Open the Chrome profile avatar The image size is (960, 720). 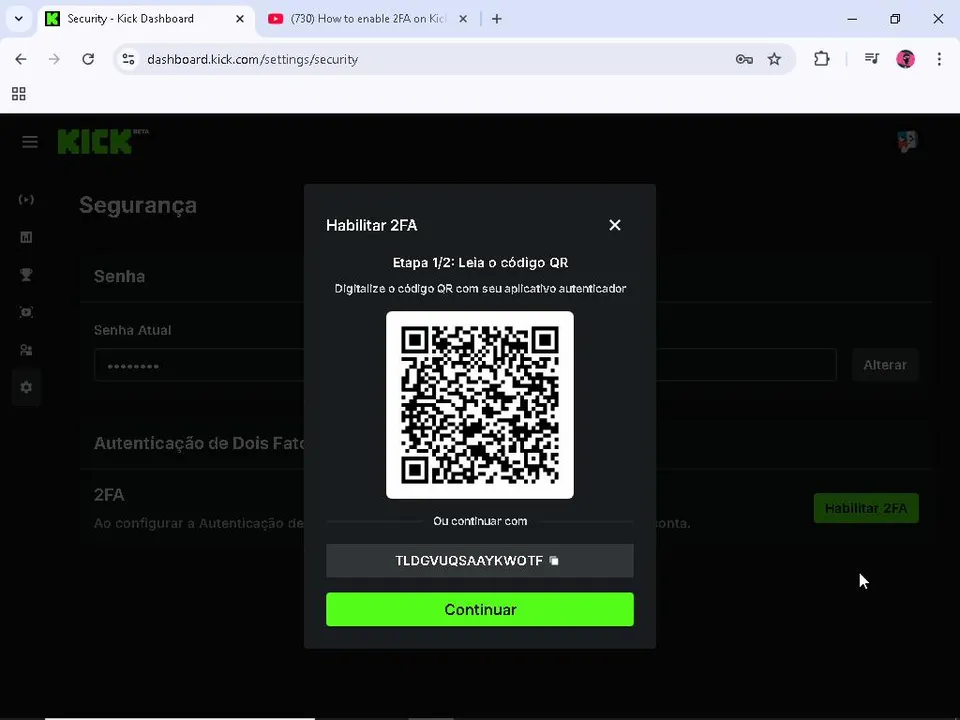[x=906, y=59]
